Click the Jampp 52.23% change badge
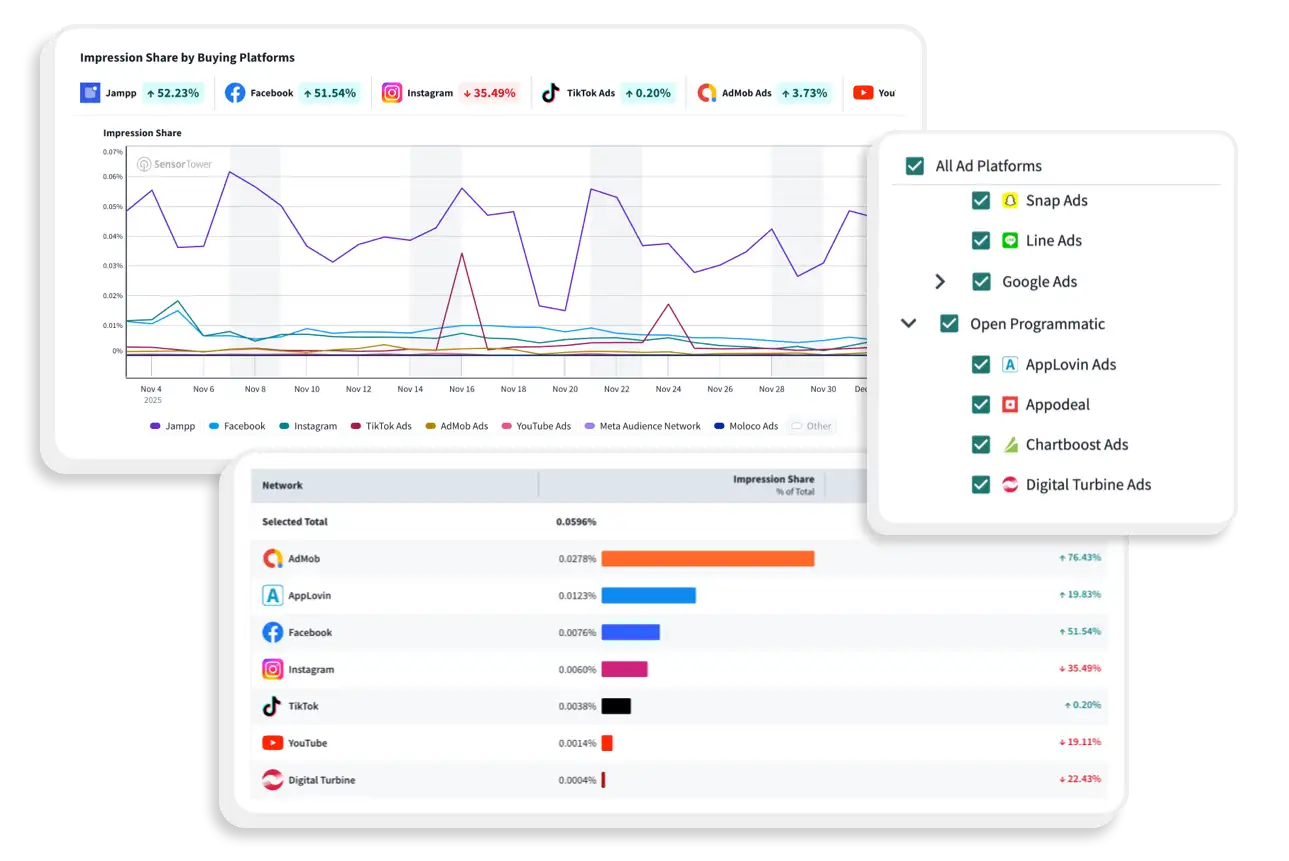 tap(172, 93)
